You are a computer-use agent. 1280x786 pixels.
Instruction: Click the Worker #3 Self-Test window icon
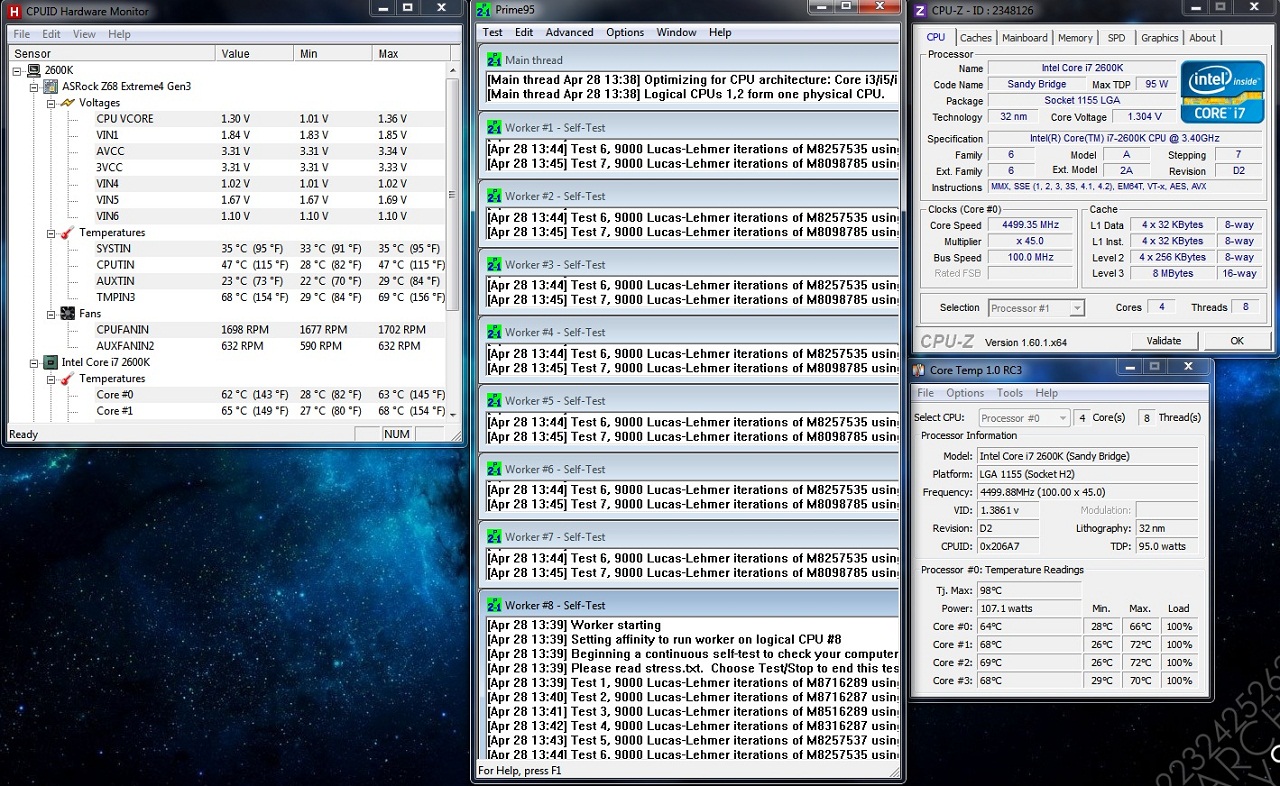tap(494, 264)
